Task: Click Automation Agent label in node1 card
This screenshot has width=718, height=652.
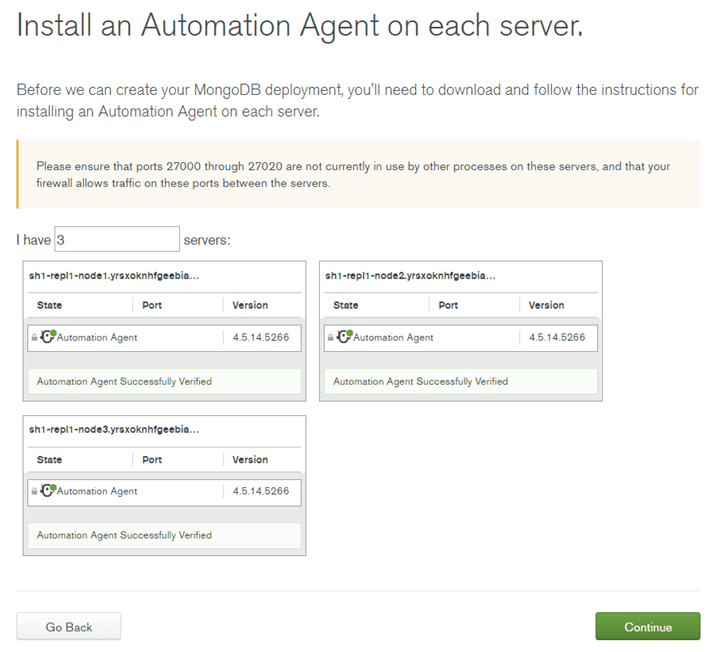Action: 97,338
